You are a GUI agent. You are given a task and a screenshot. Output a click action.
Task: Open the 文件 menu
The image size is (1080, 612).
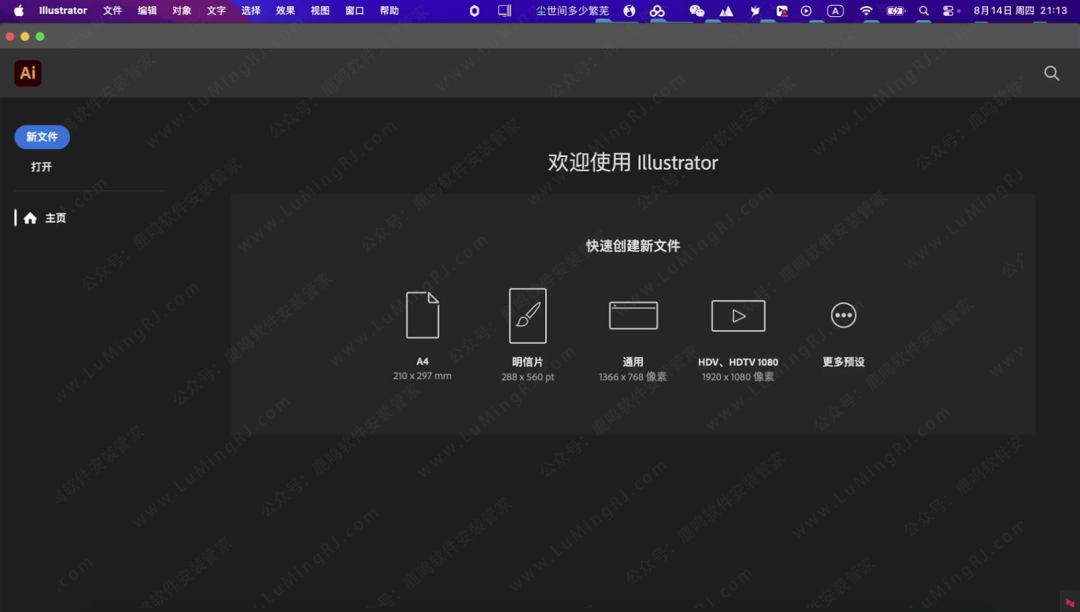(x=113, y=10)
